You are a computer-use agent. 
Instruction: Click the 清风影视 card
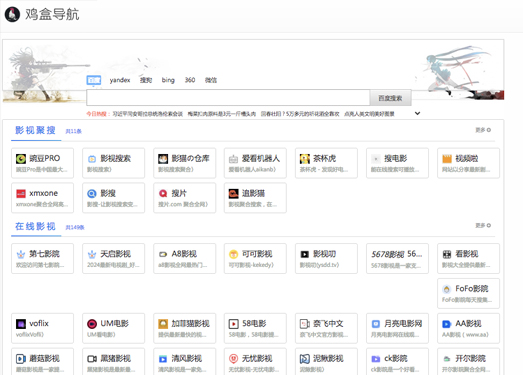(184, 362)
